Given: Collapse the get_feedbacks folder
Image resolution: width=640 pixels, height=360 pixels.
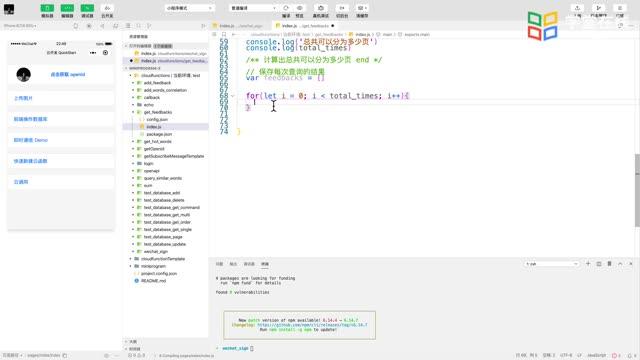Looking at the screenshot, I should (x=133, y=112).
